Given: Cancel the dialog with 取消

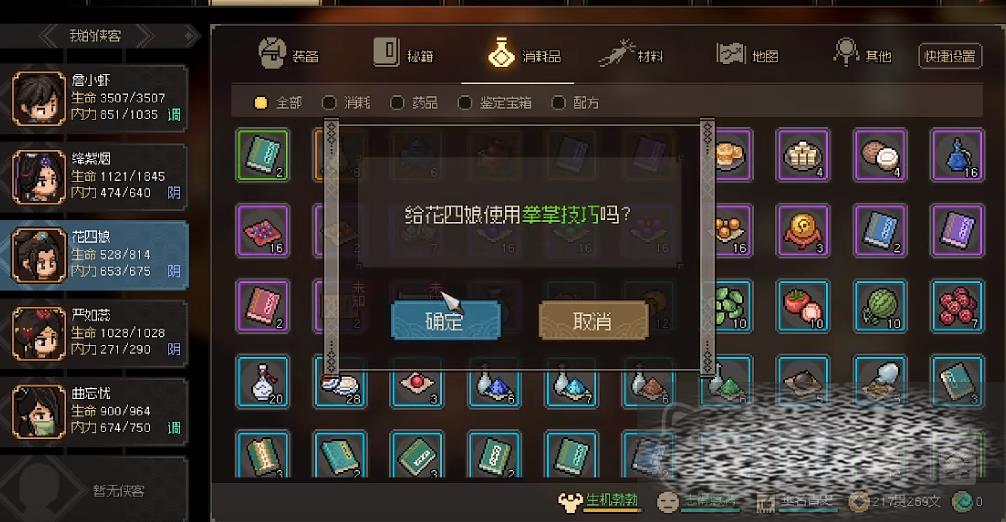Looking at the screenshot, I should tap(593, 320).
